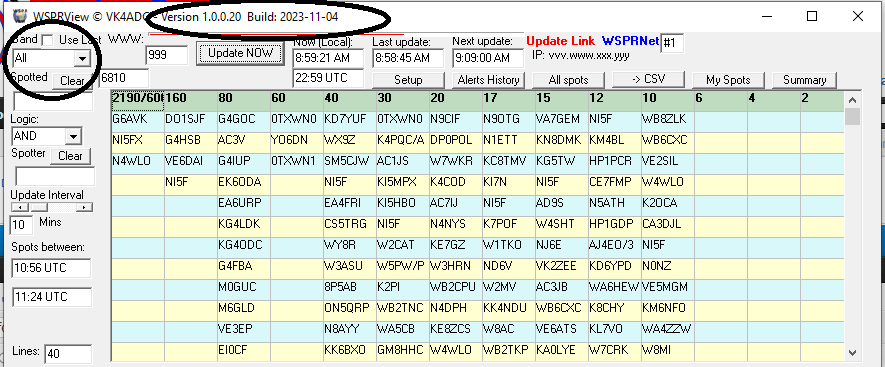Follow the red Update Link
Image resolution: width=885 pixels, height=367 pixels.
click(x=560, y=41)
